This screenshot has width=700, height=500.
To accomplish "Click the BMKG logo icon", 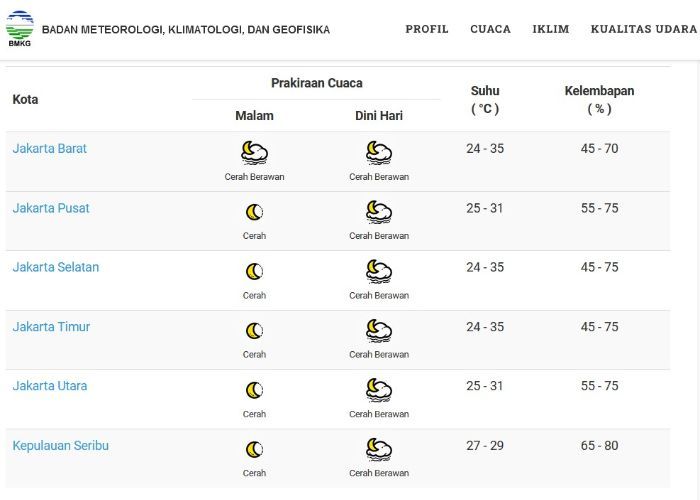I will coord(20,29).
